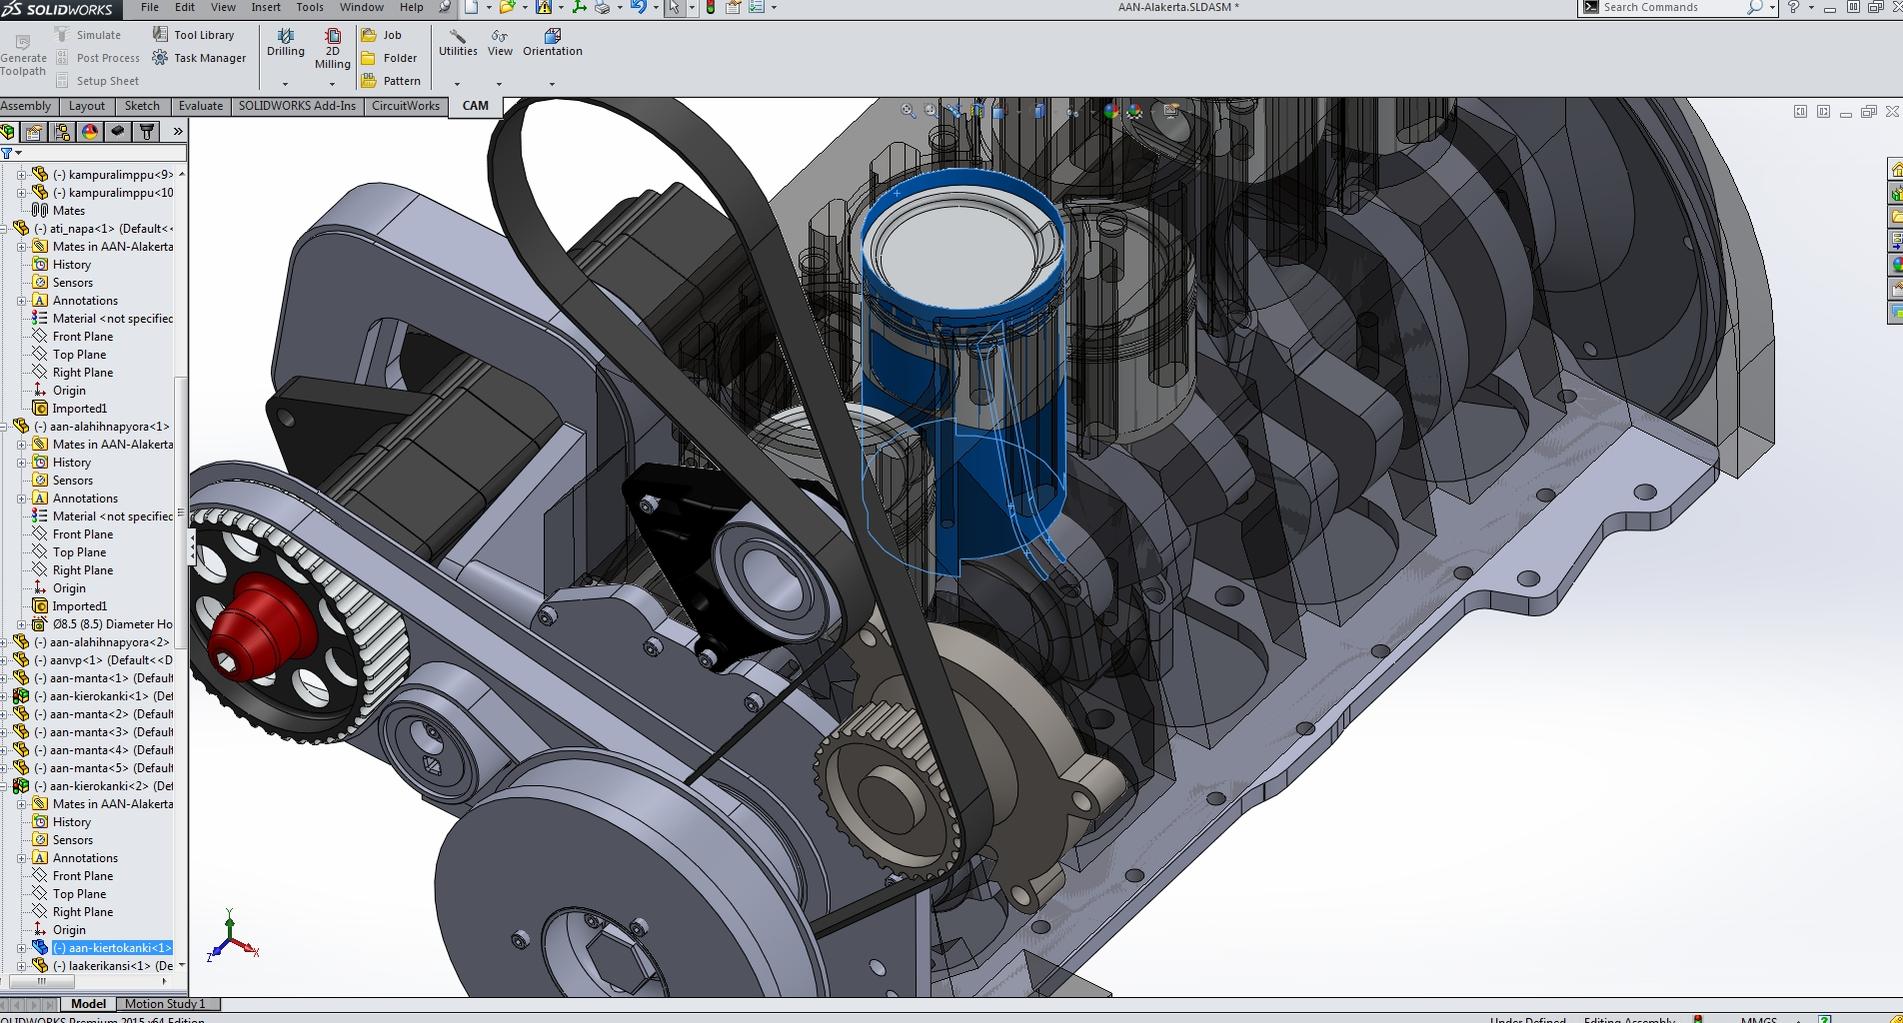
Task: Open Motion Study 1 tab
Action: tap(165, 1004)
